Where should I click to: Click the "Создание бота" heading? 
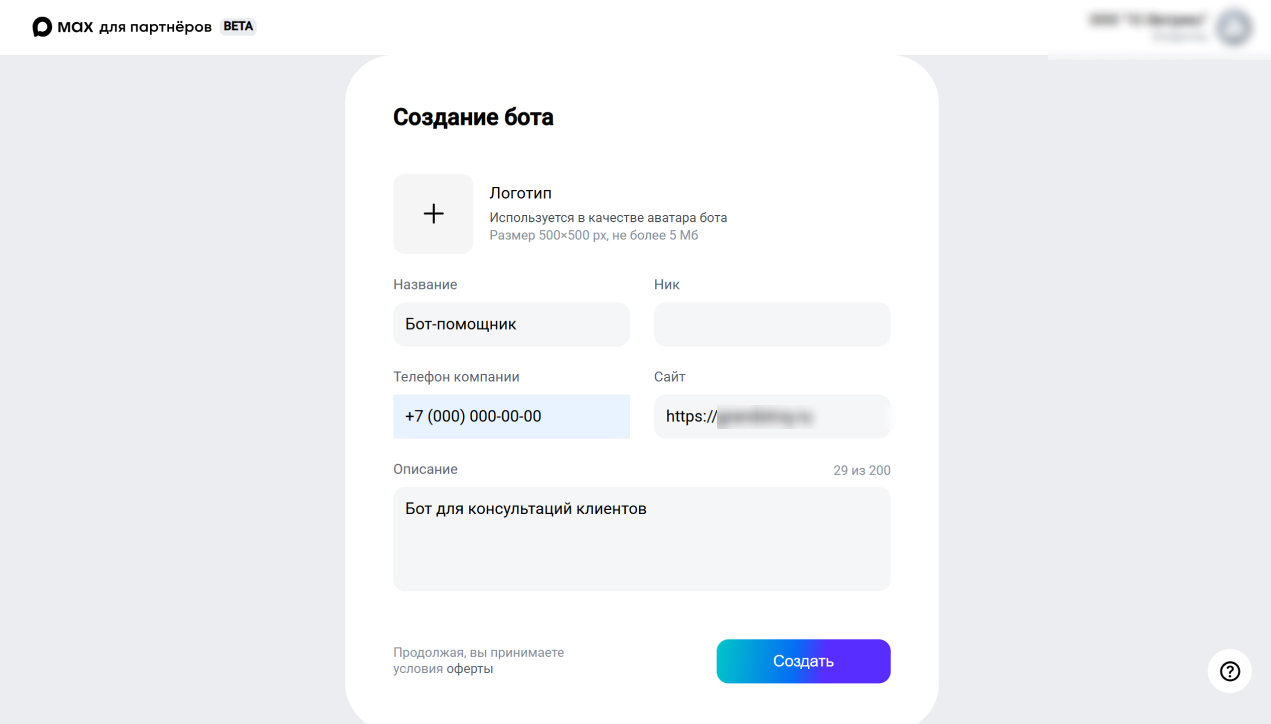473,117
